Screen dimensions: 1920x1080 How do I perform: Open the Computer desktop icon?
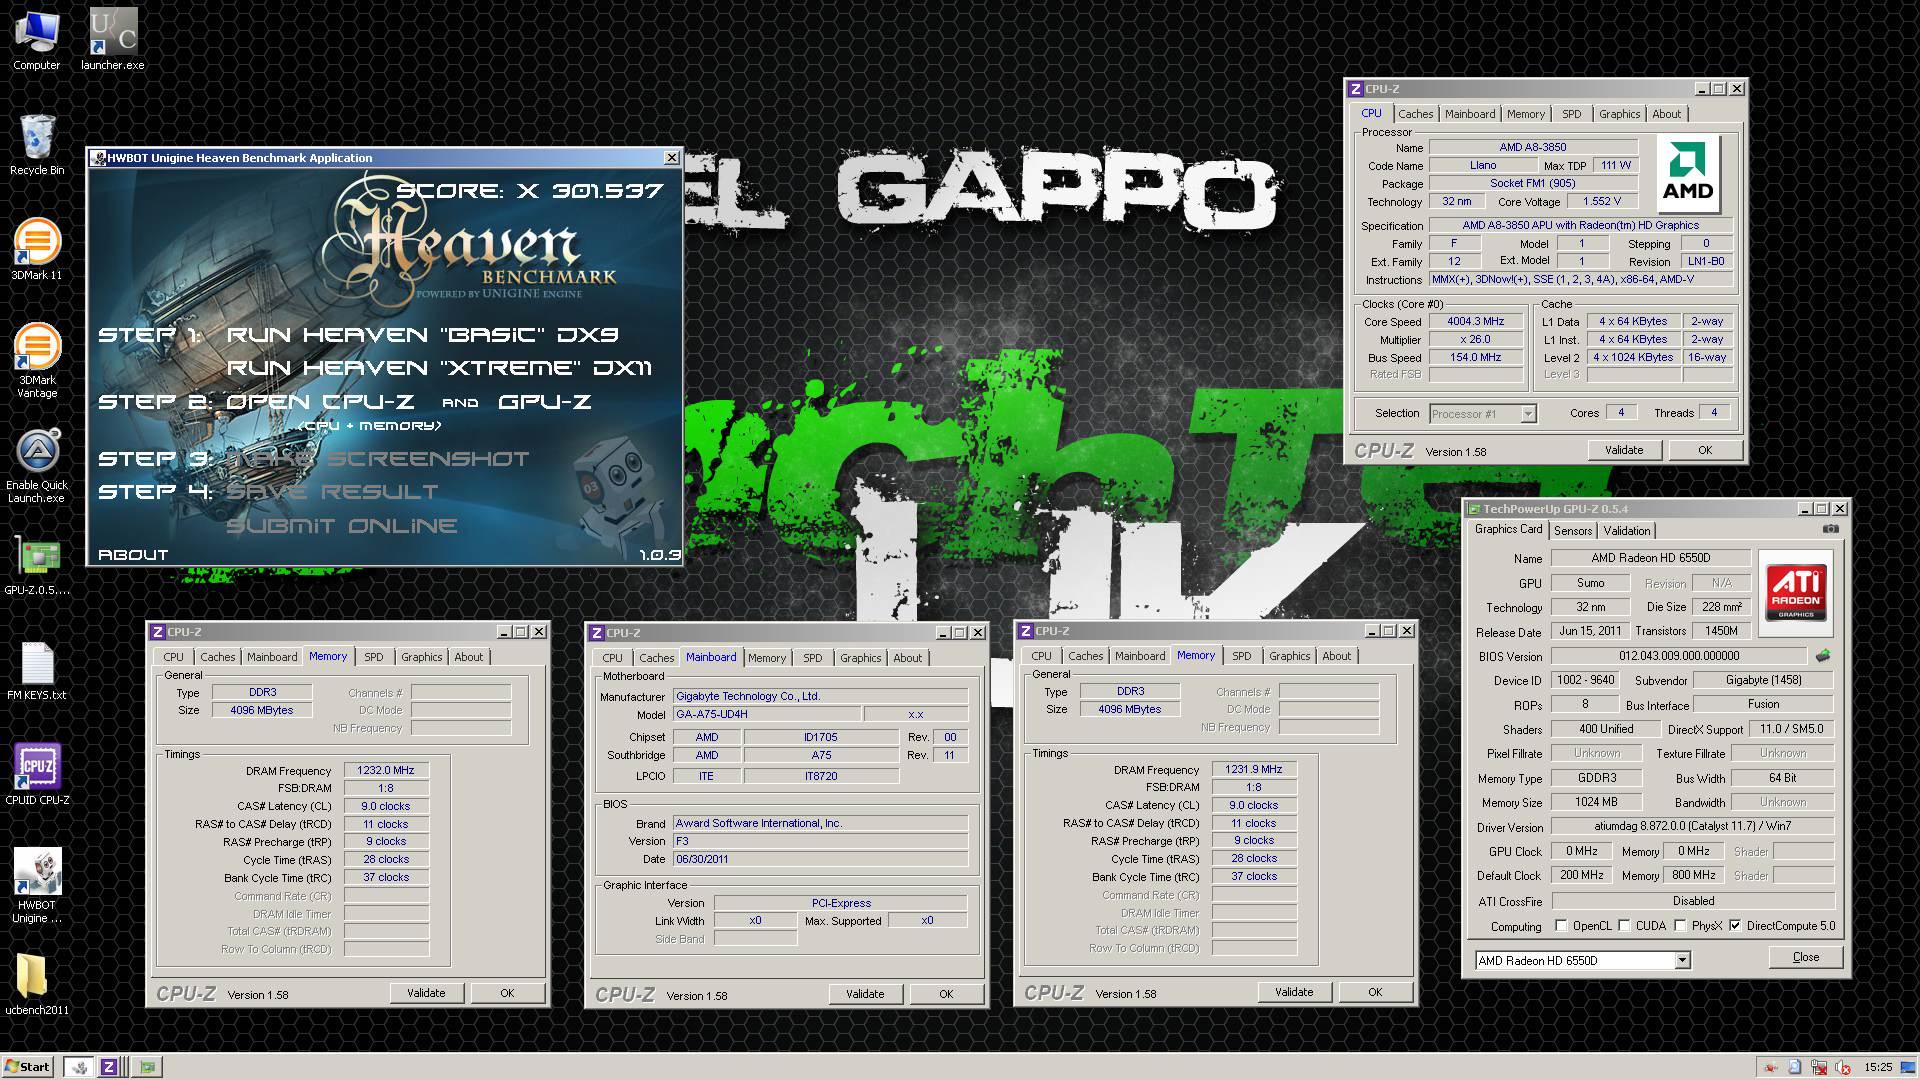pyautogui.click(x=37, y=40)
